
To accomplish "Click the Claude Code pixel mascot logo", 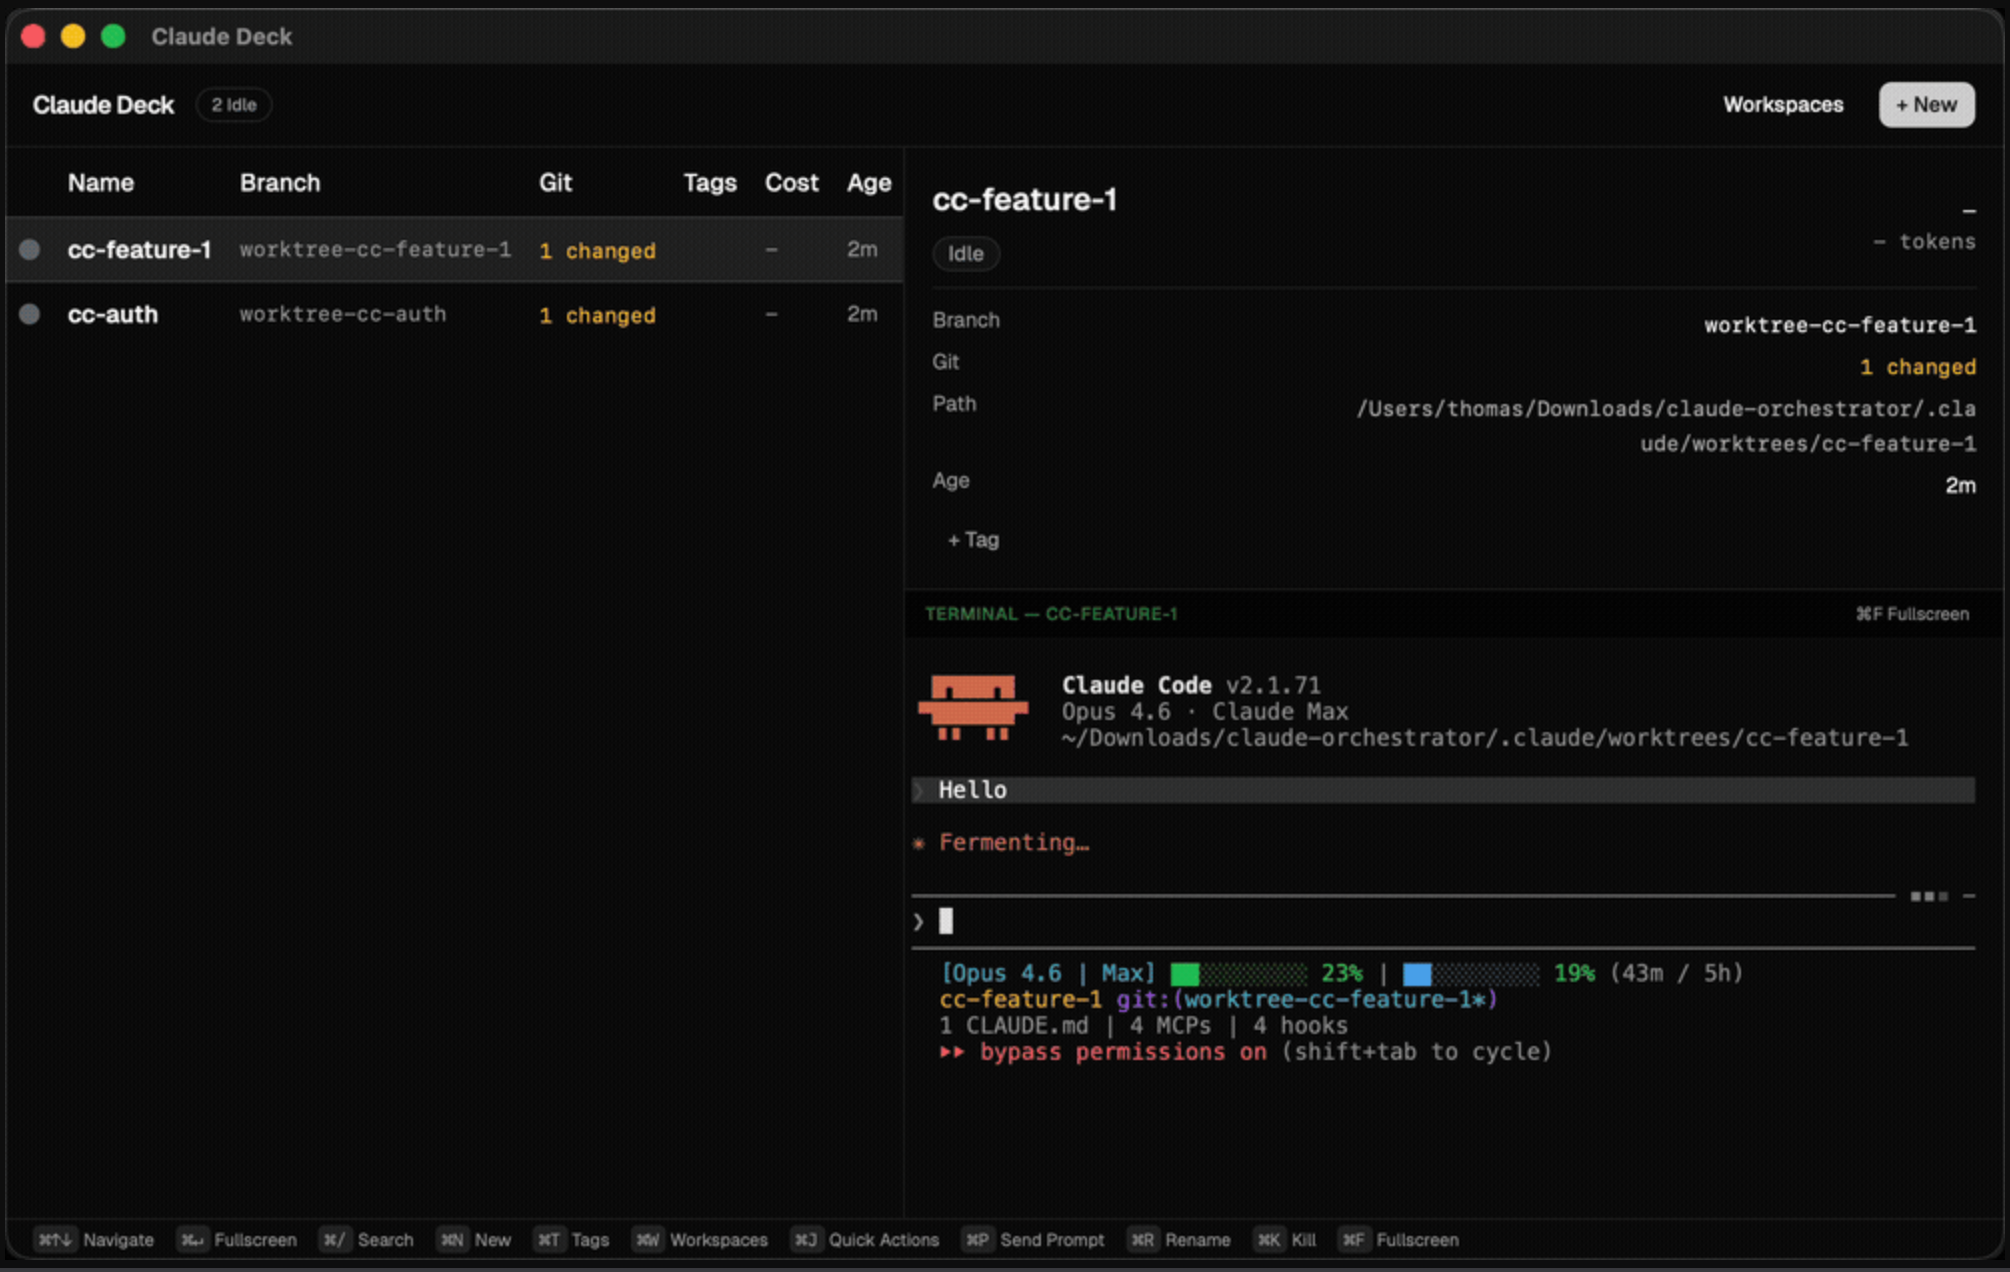I will [972, 708].
